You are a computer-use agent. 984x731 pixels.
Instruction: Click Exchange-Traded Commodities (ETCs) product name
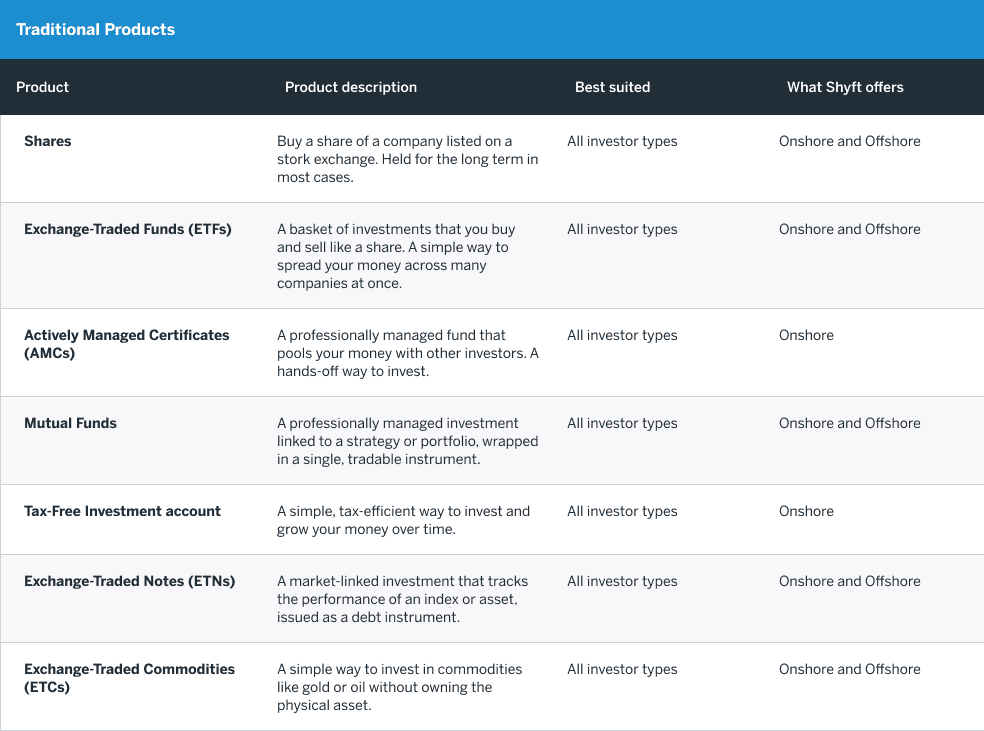pyautogui.click(x=129, y=678)
